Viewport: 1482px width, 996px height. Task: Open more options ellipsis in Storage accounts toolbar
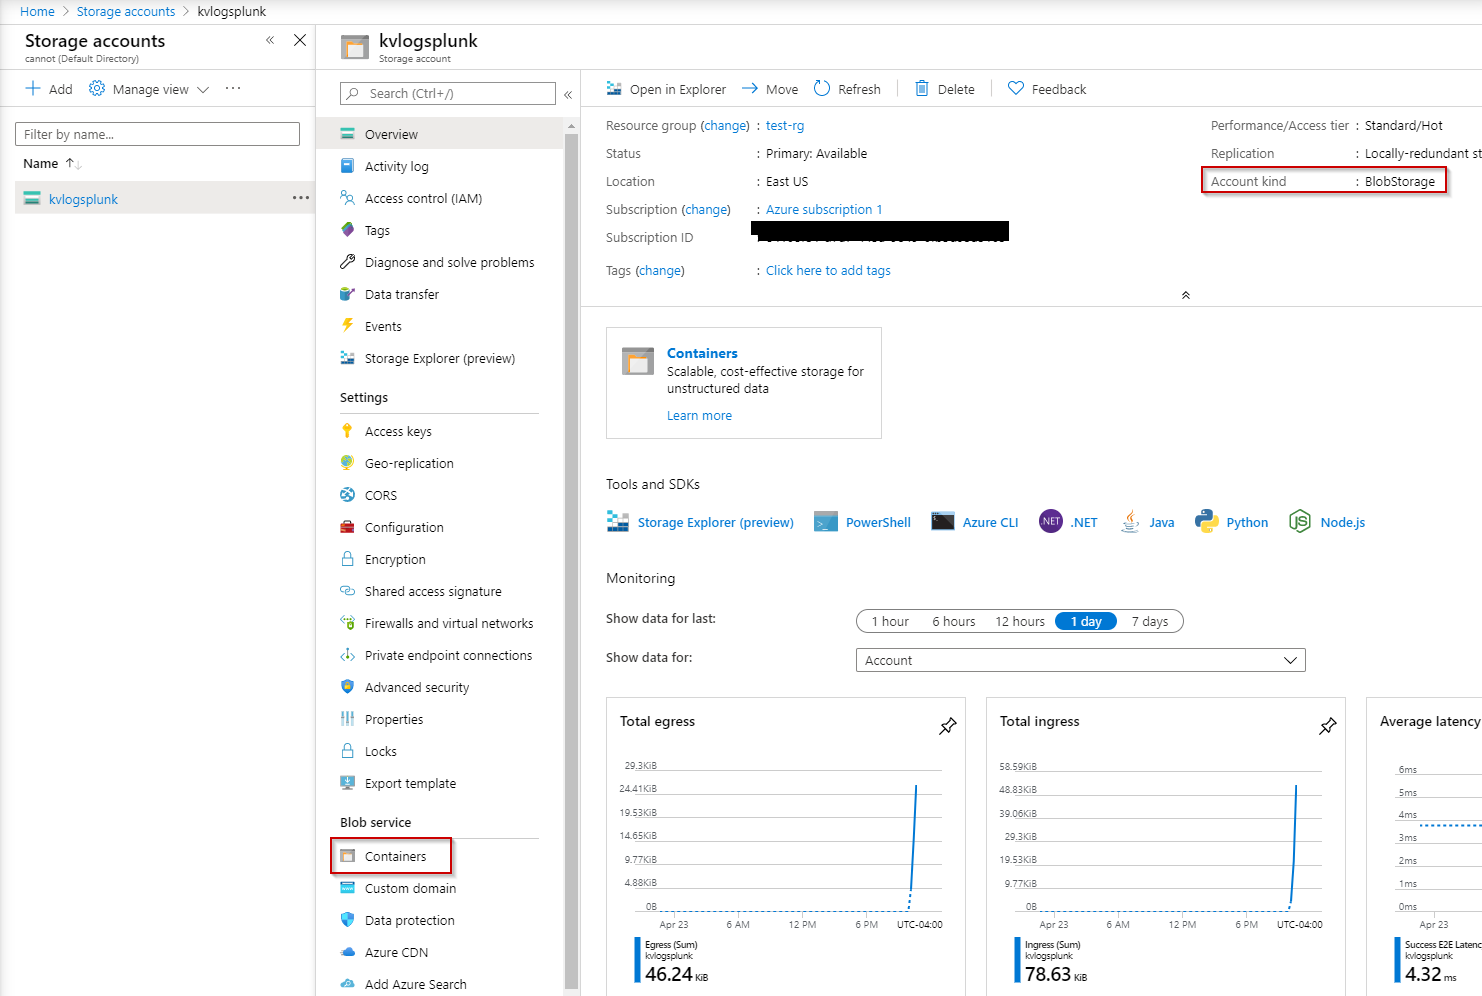tap(233, 88)
